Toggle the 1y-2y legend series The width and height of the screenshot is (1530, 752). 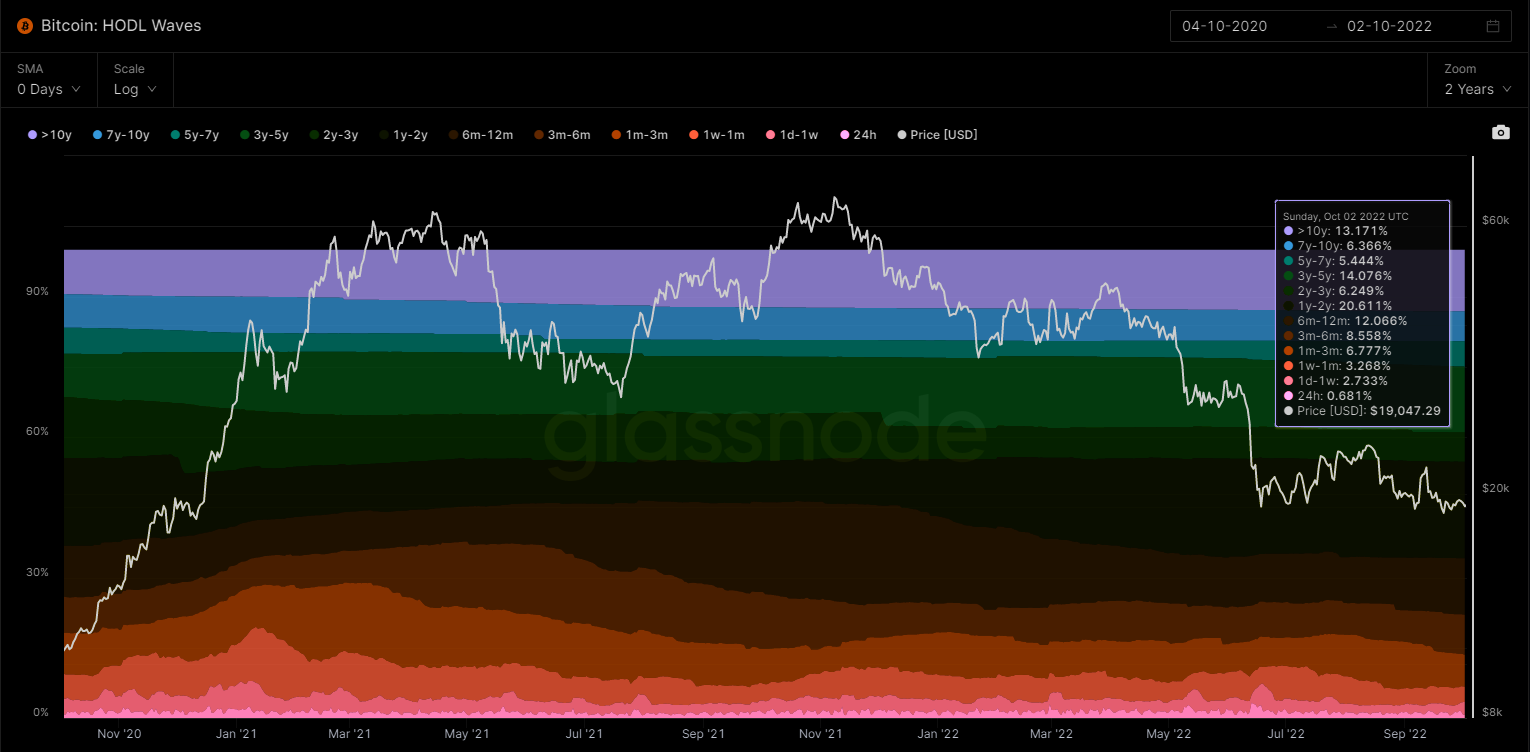click(403, 134)
